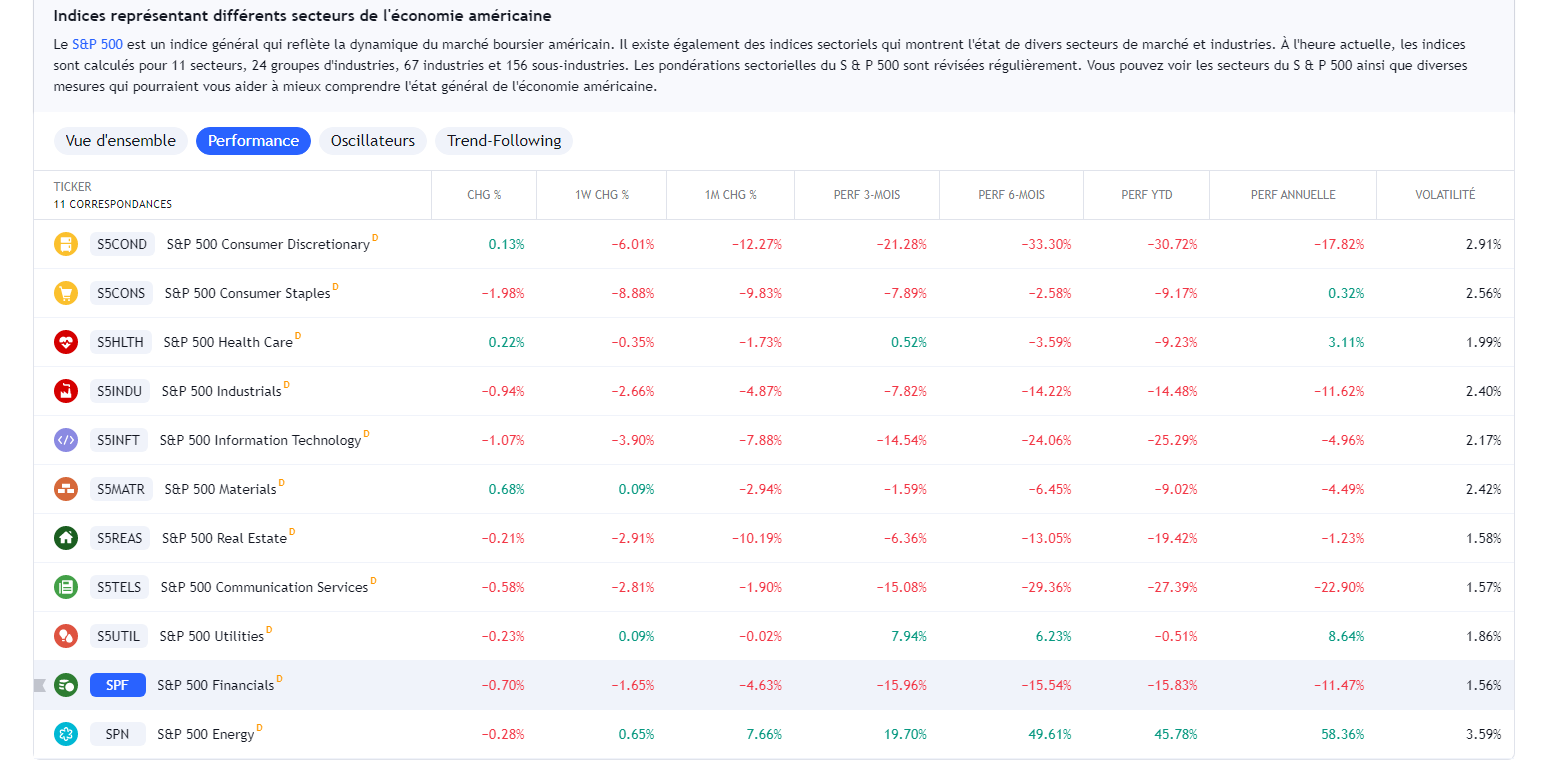Click the Industrials factory icon
This screenshot has height=773, width=1553.
click(x=66, y=391)
